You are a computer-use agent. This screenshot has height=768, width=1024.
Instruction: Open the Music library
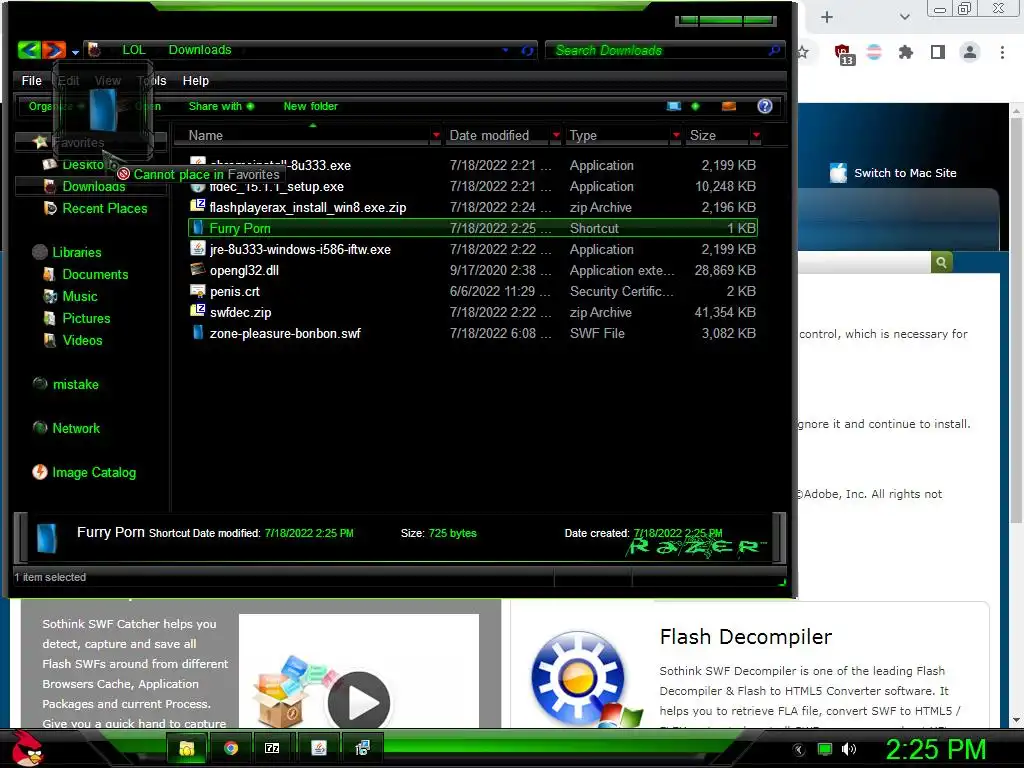(x=80, y=296)
